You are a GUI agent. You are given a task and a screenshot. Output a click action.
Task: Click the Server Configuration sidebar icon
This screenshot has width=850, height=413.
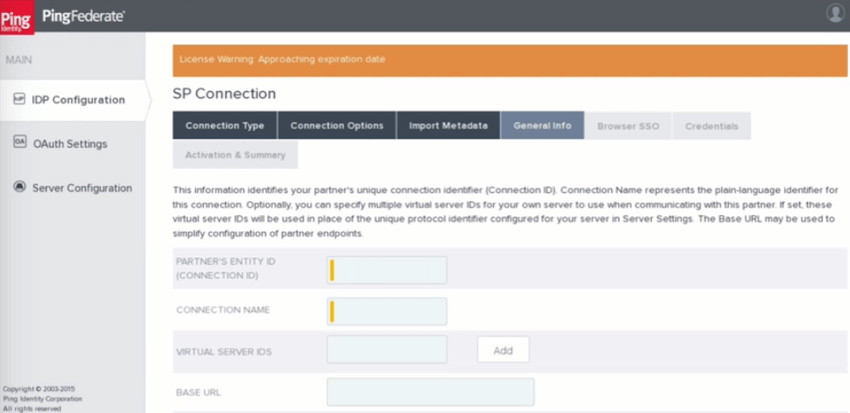point(19,187)
